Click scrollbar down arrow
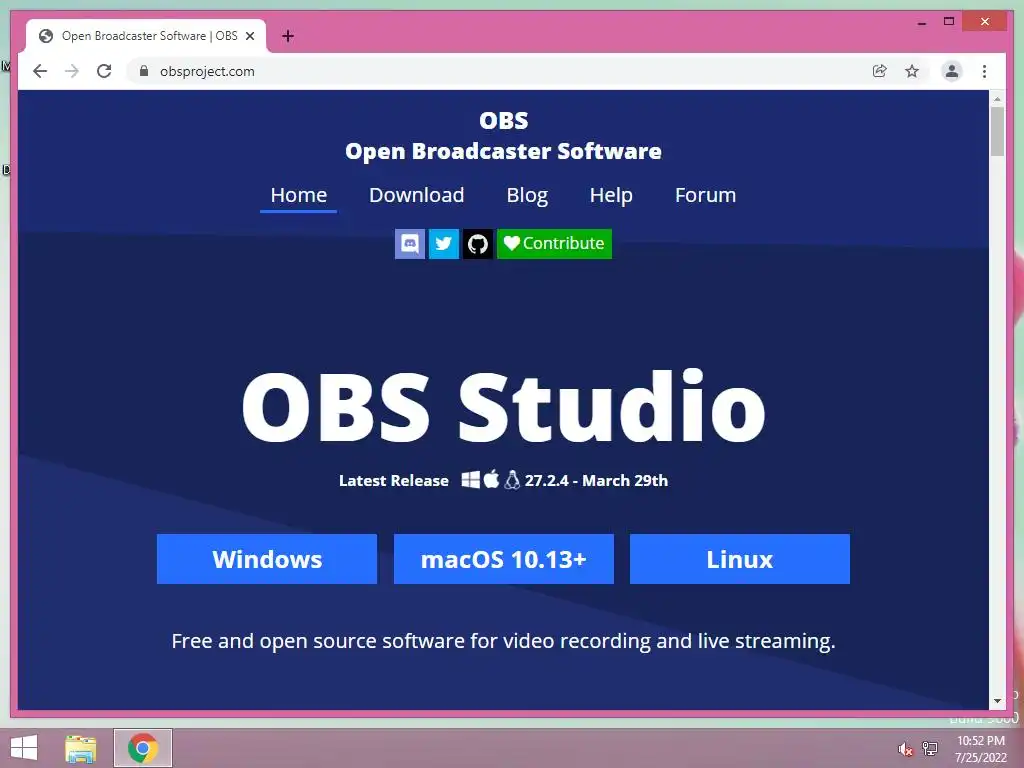The image size is (1024, 768). [997, 701]
